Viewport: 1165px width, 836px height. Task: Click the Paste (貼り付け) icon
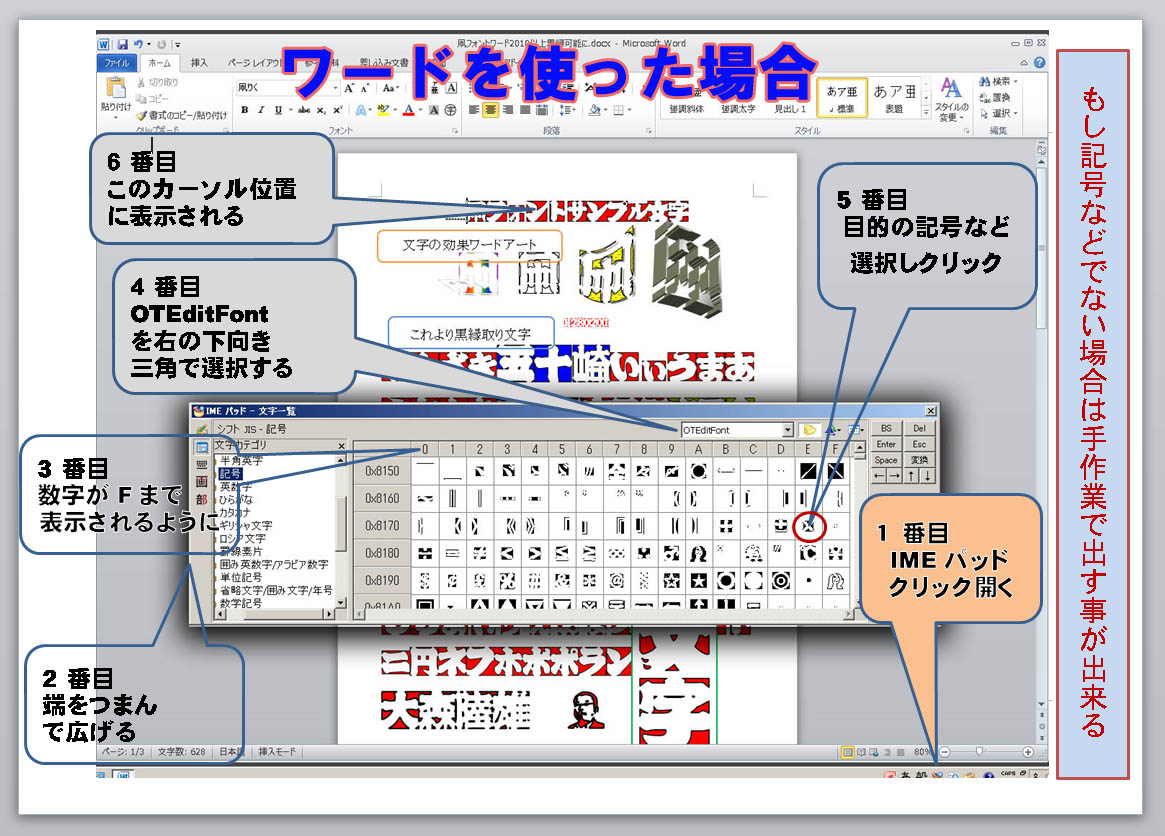(116, 88)
